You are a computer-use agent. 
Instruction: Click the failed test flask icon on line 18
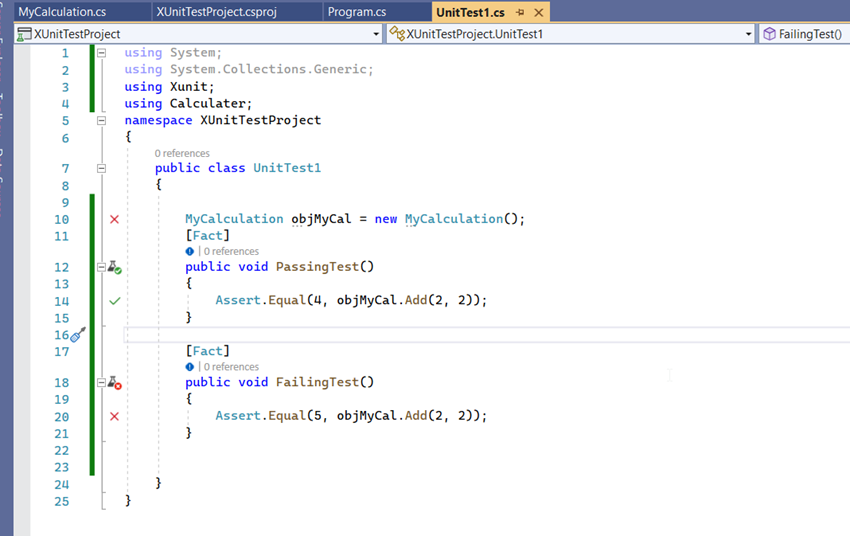click(x=114, y=383)
